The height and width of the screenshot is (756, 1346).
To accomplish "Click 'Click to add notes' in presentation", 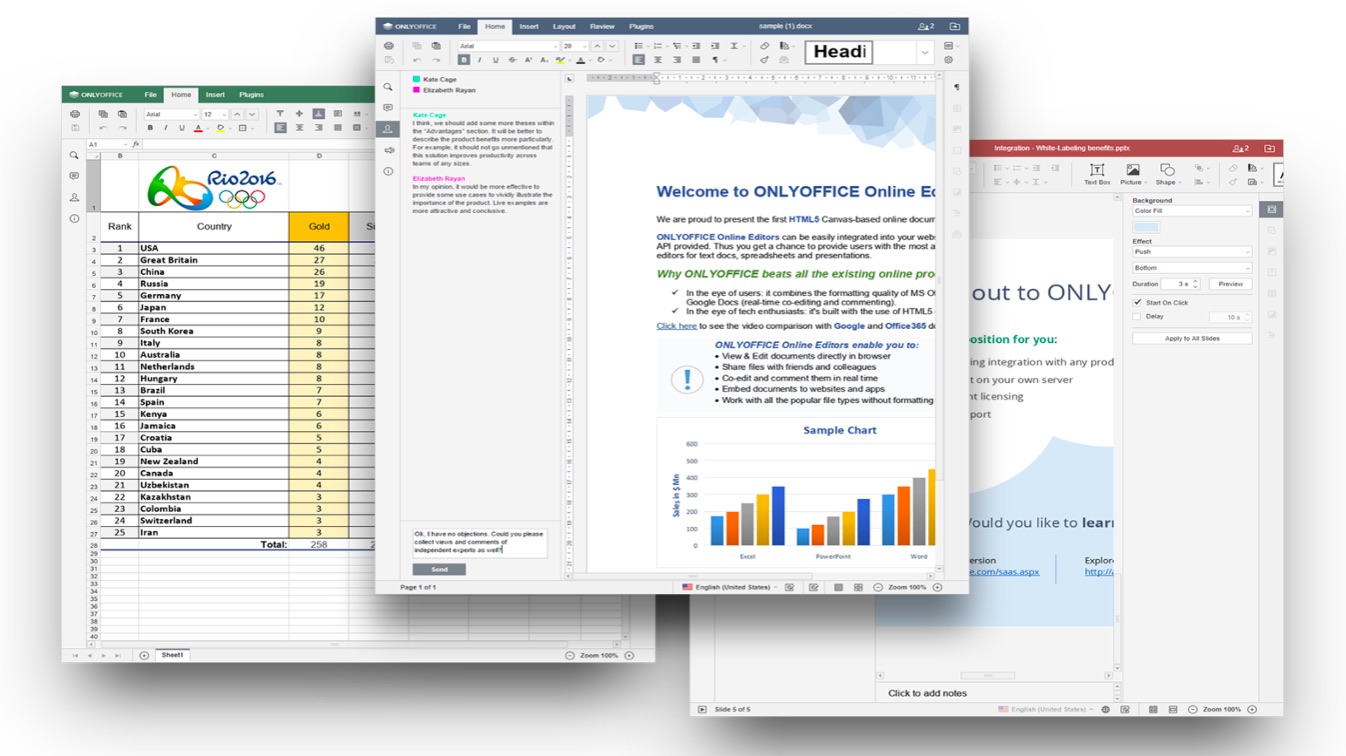I will [927, 693].
